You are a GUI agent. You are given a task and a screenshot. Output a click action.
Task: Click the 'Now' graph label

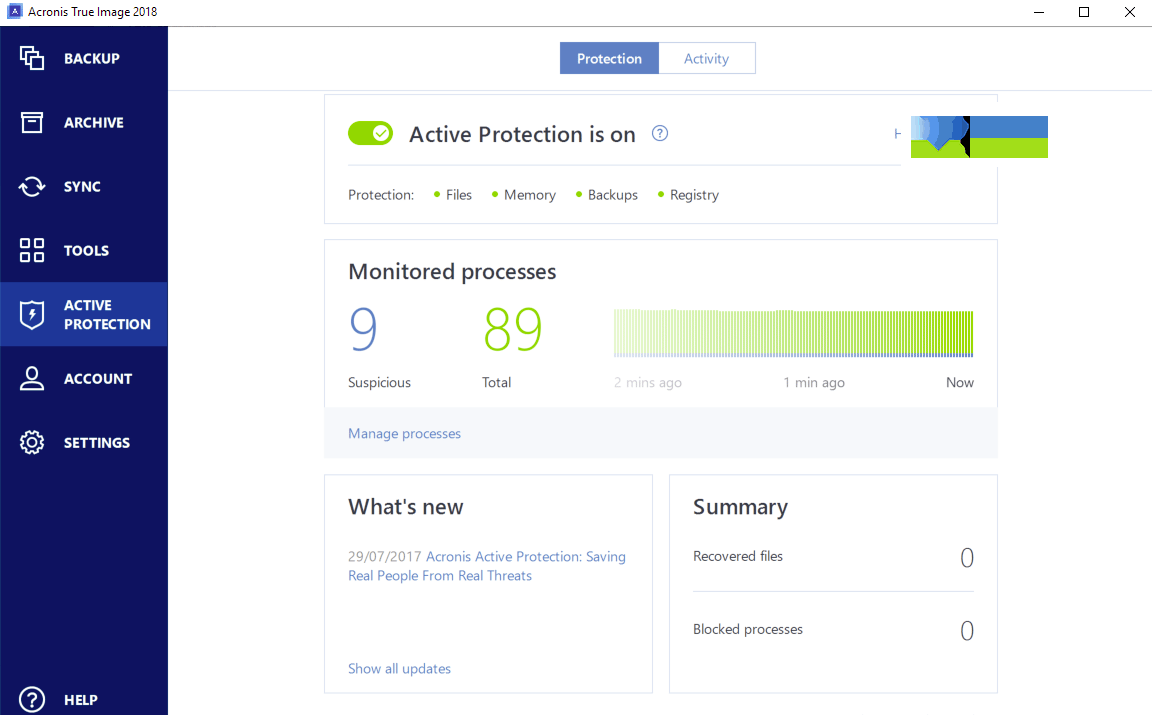[x=960, y=382]
